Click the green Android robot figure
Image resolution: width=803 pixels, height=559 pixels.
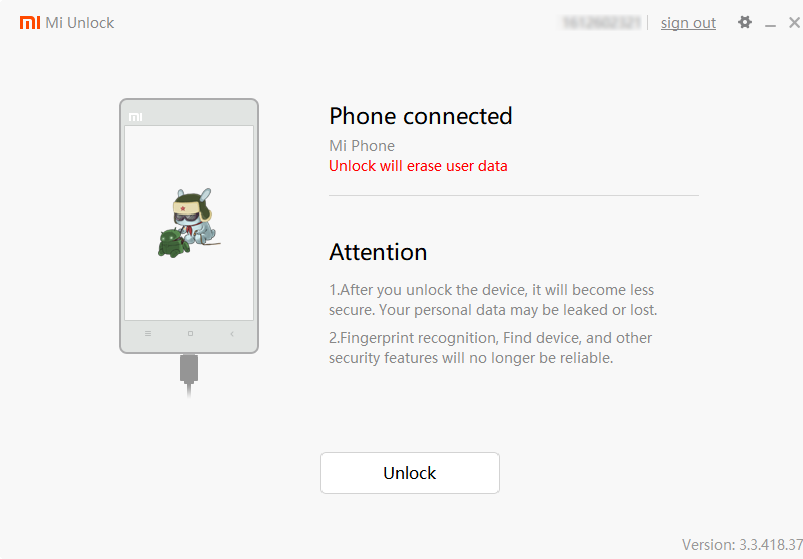[174, 243]
